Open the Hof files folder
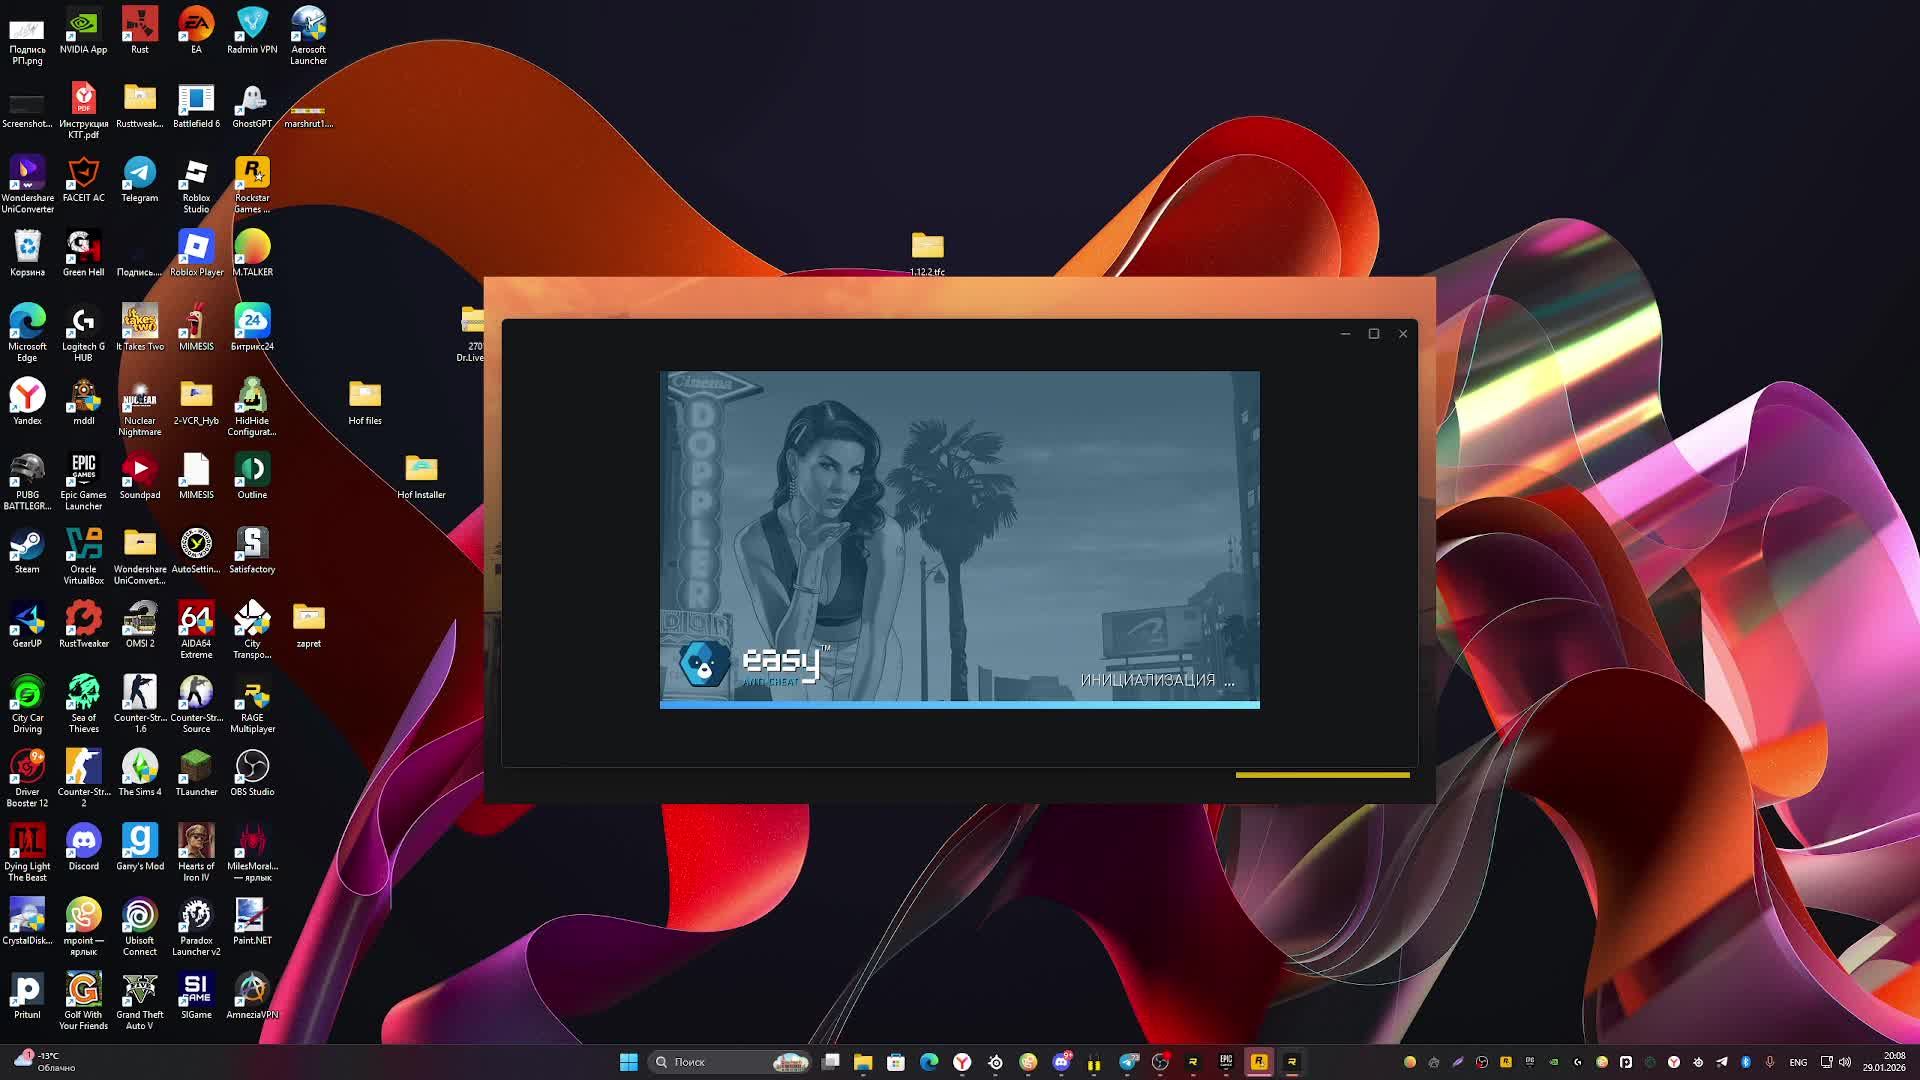 tap(365, 397)
